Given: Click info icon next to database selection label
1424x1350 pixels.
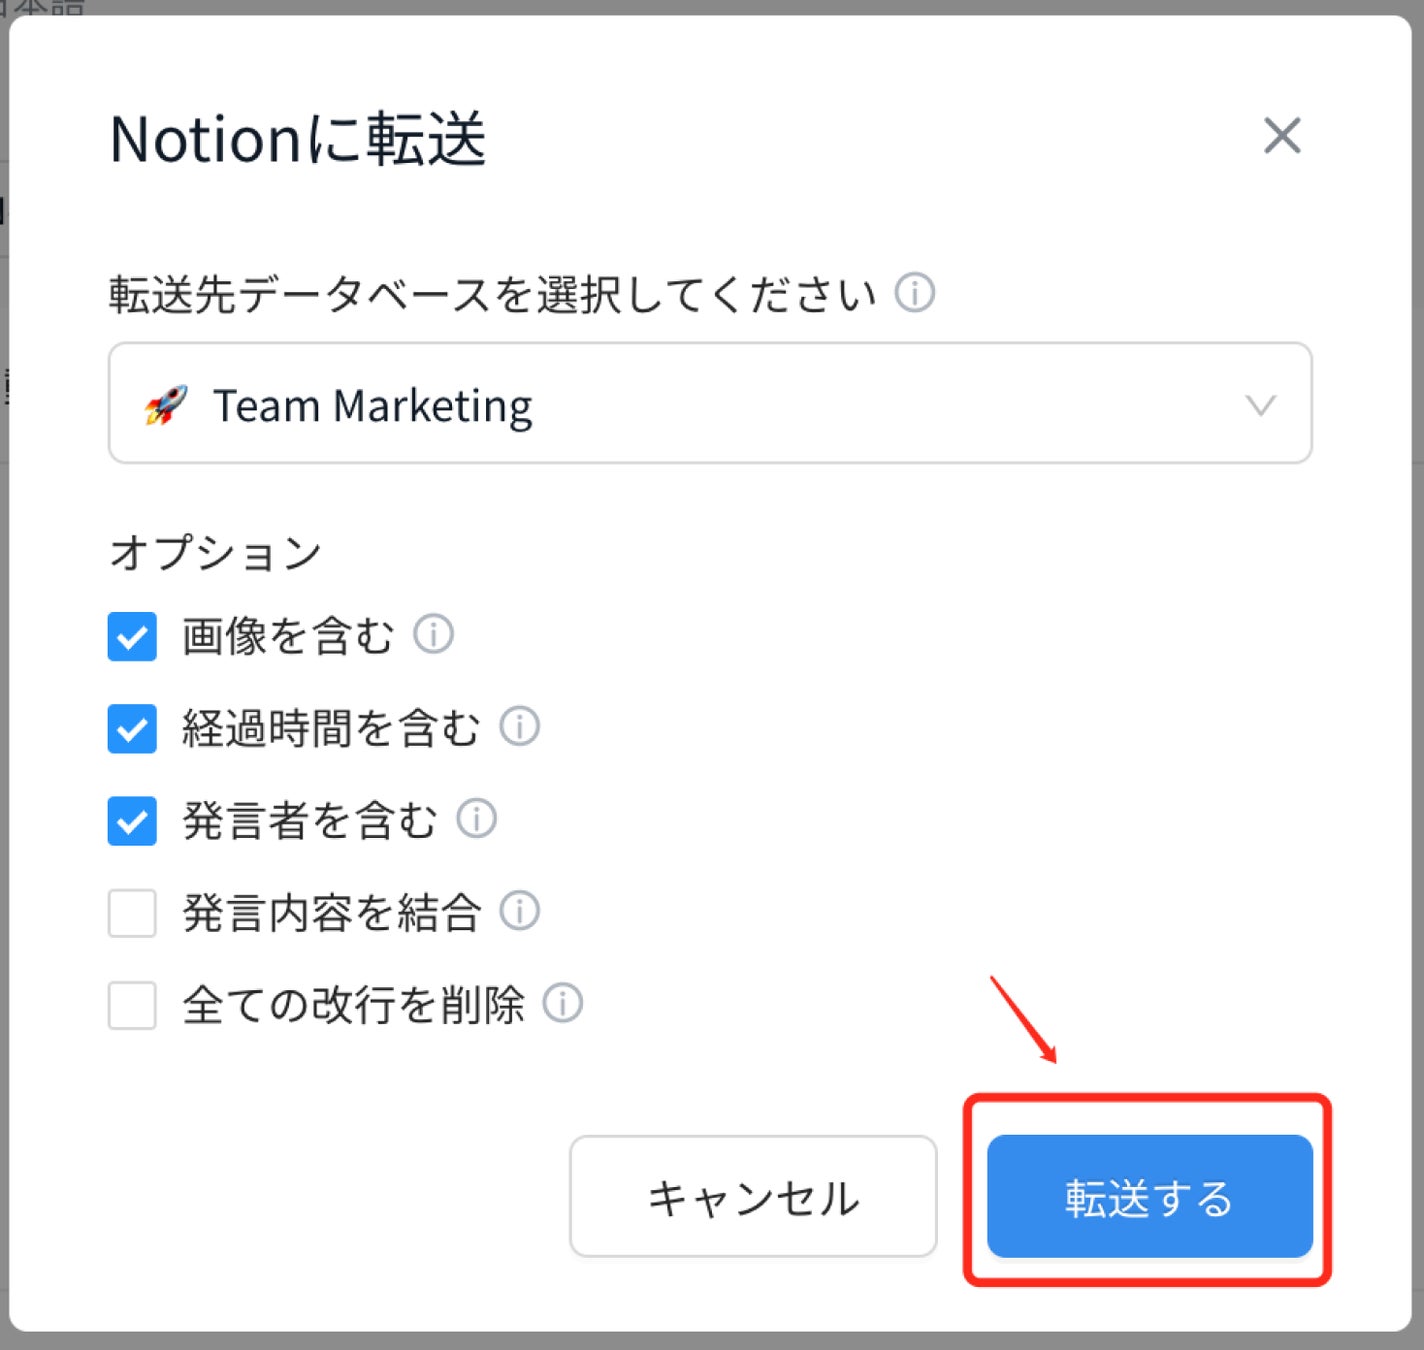Looking at the screenshot, I should 914,293.
